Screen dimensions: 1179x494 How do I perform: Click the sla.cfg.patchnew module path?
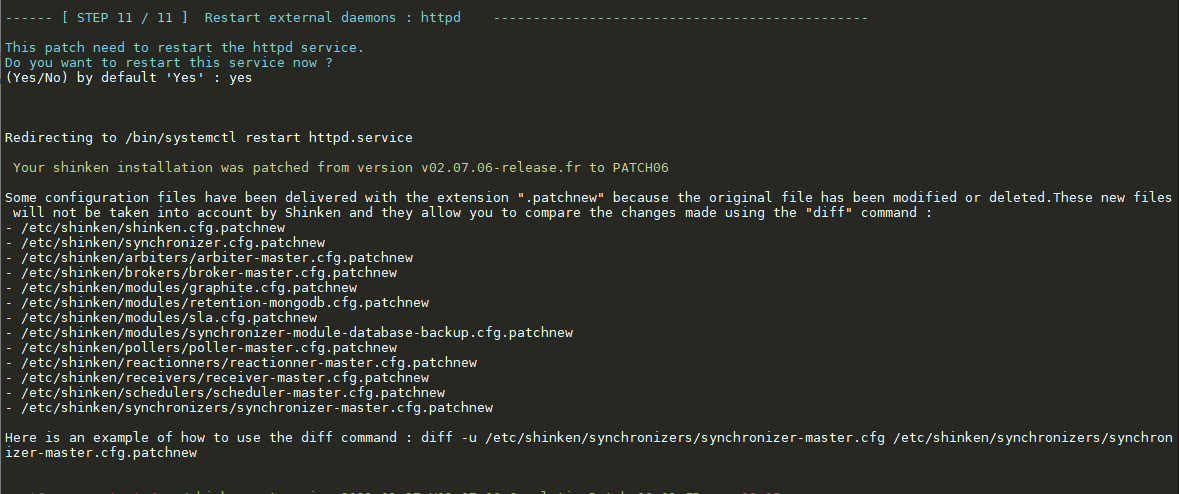(168, 318)
